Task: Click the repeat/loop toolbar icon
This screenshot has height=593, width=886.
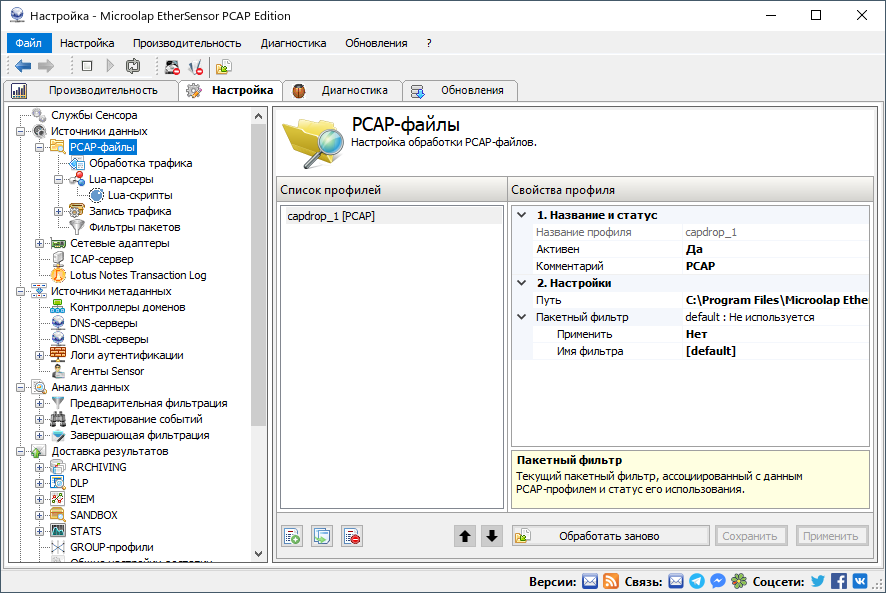Action: coord(134,64)
